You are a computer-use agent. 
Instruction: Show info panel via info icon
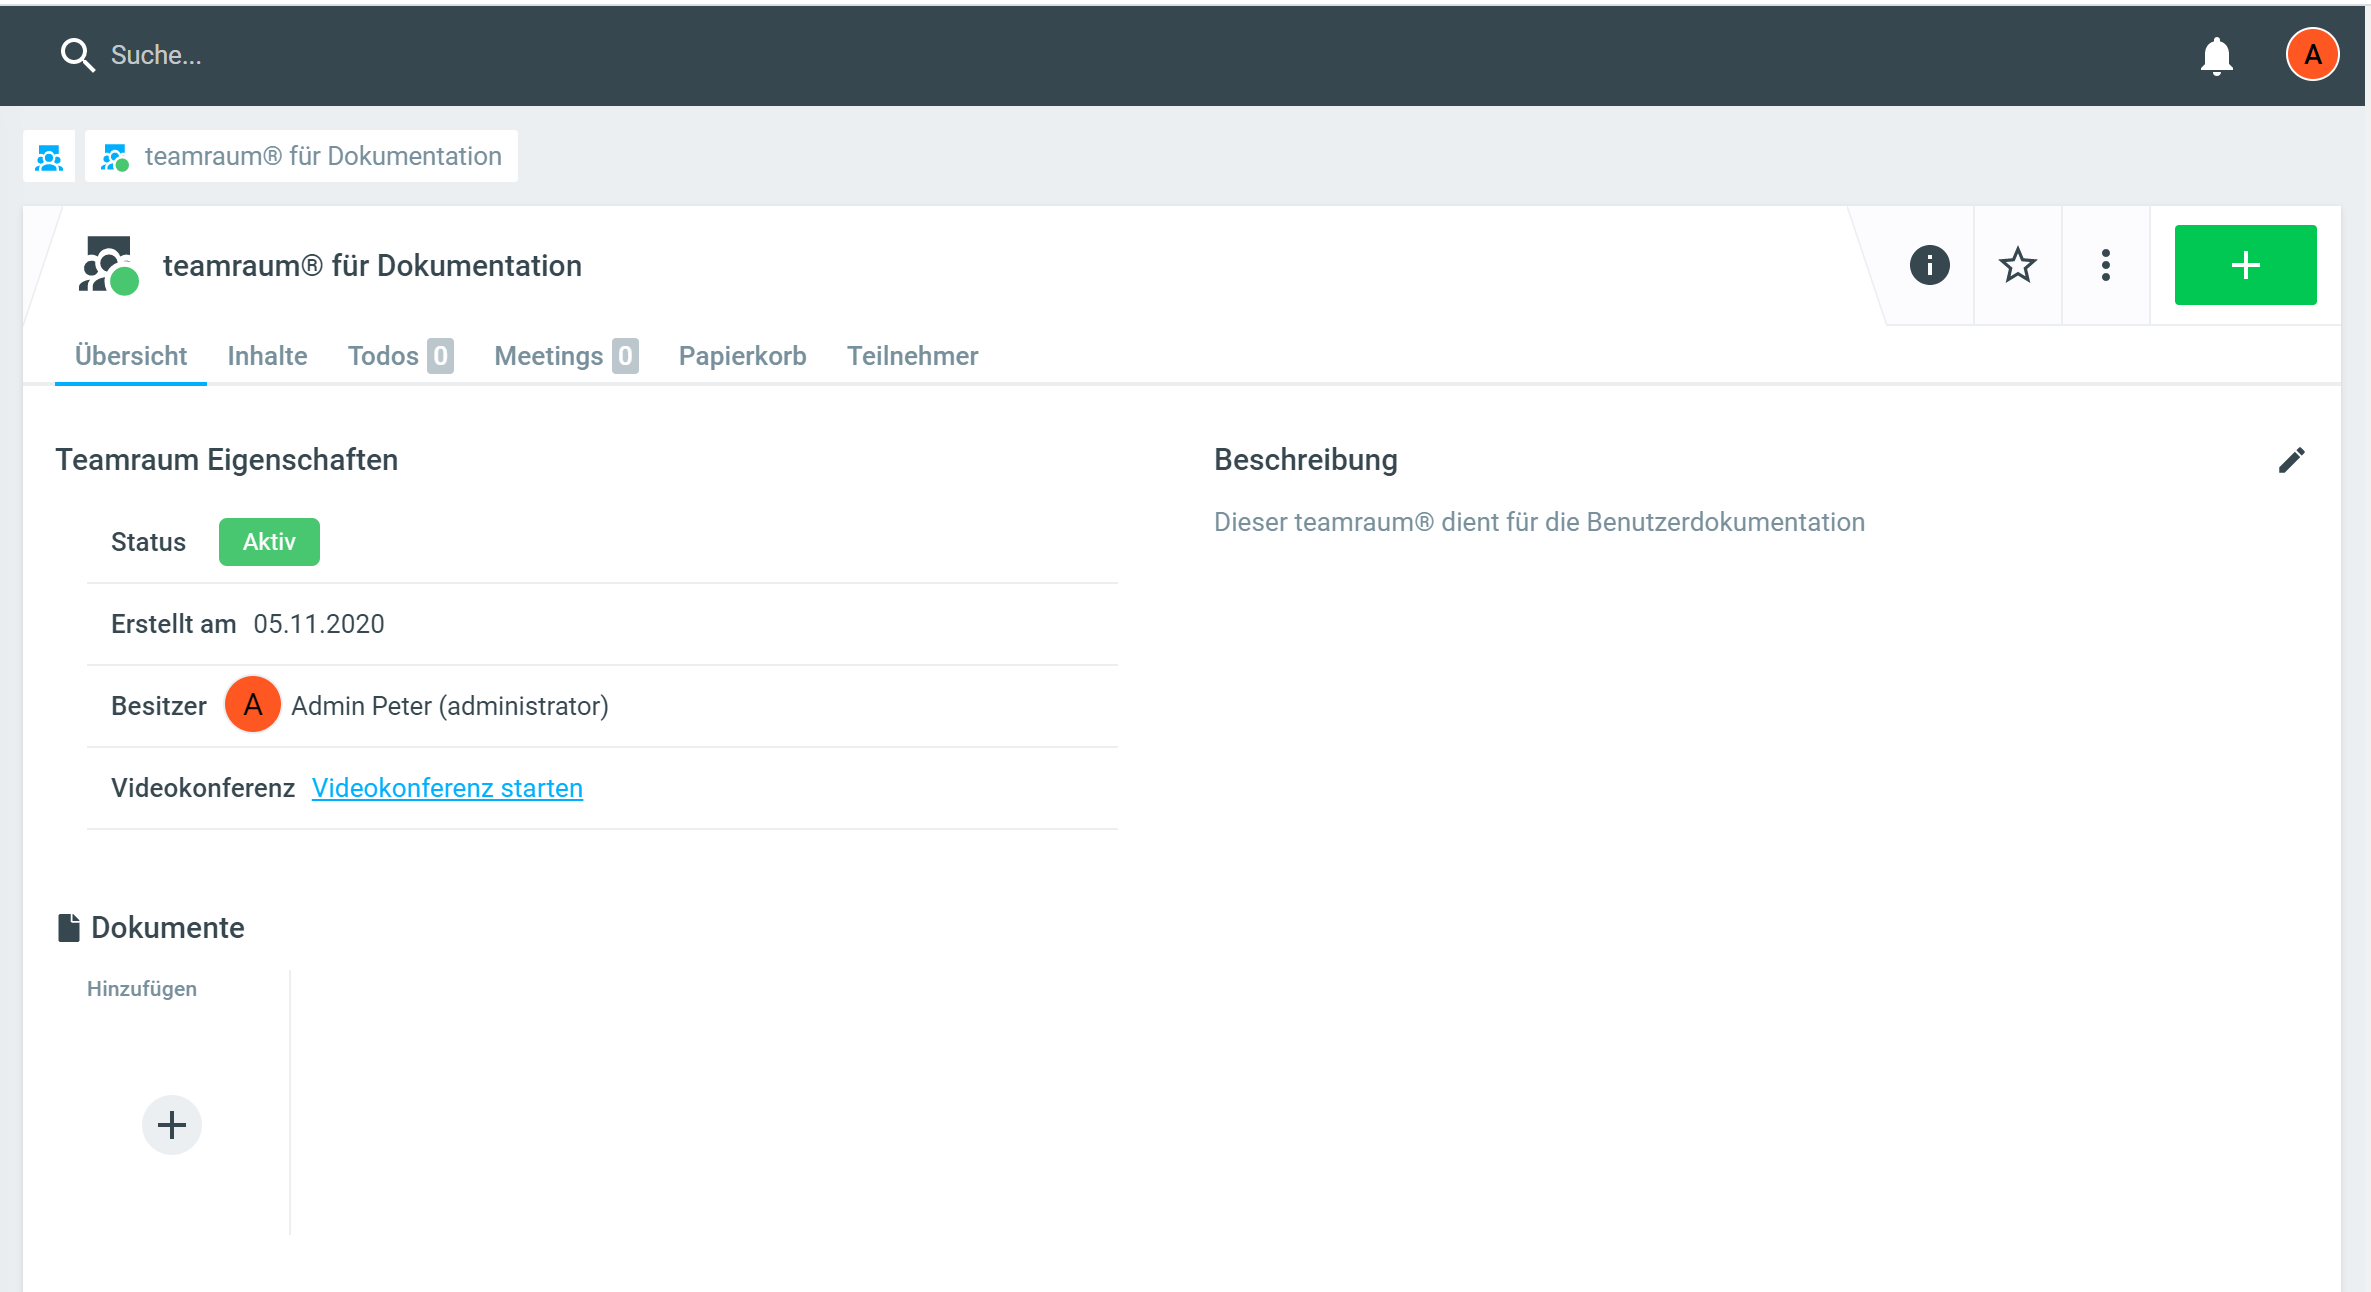pyautogui.click(x=1929, y=265)
